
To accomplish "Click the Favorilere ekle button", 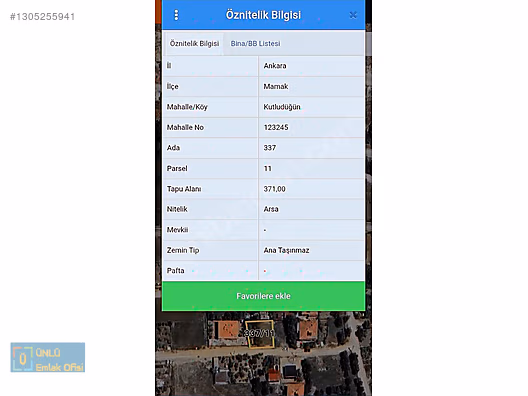I will 263,296.
